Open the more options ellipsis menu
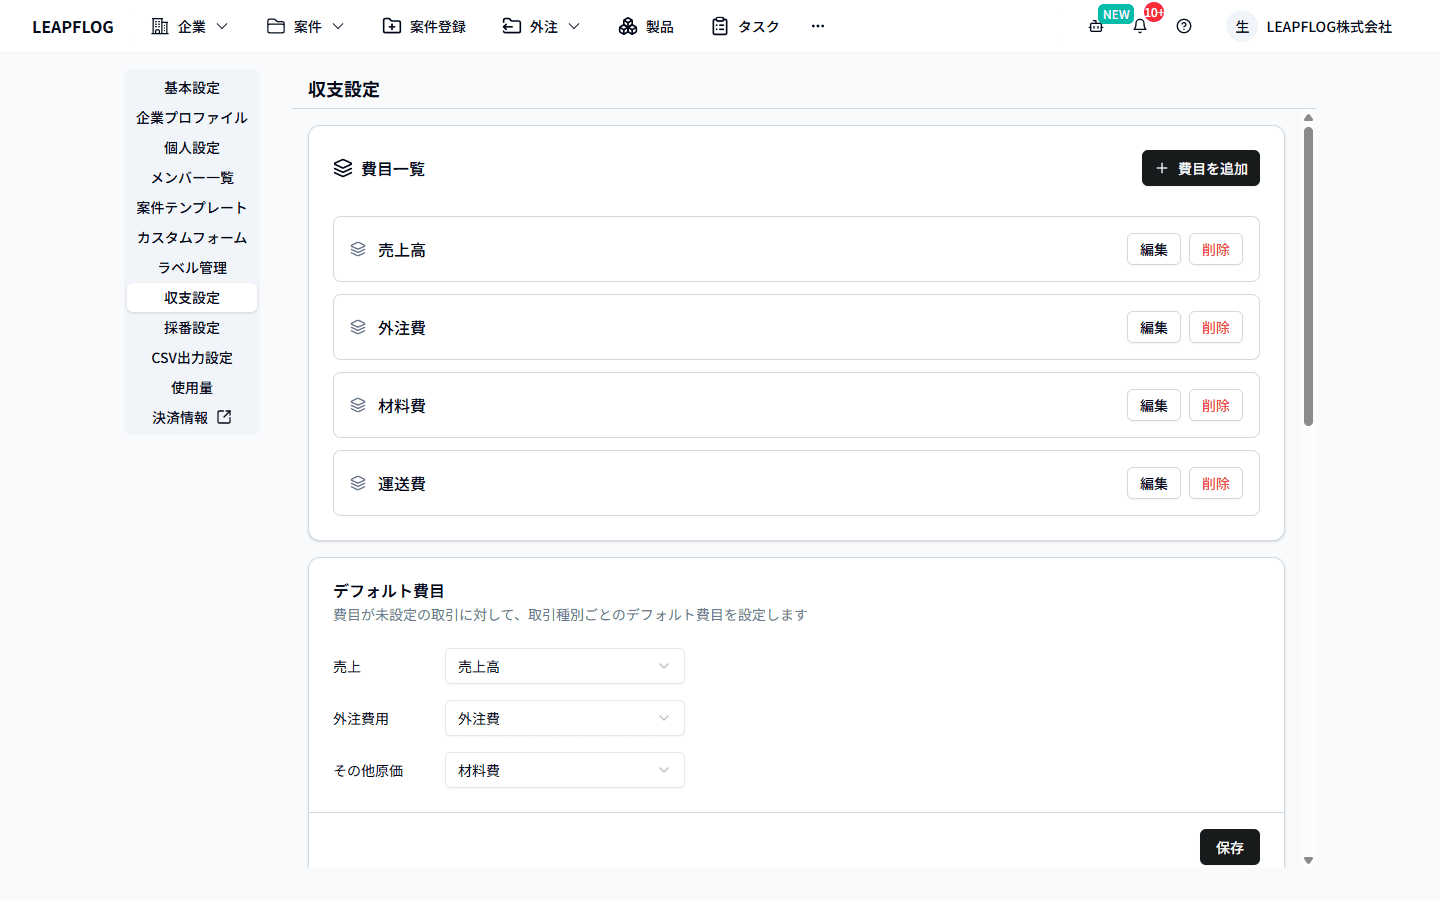Viewport: 1440px width, 900px height. [x=818, y=27]
